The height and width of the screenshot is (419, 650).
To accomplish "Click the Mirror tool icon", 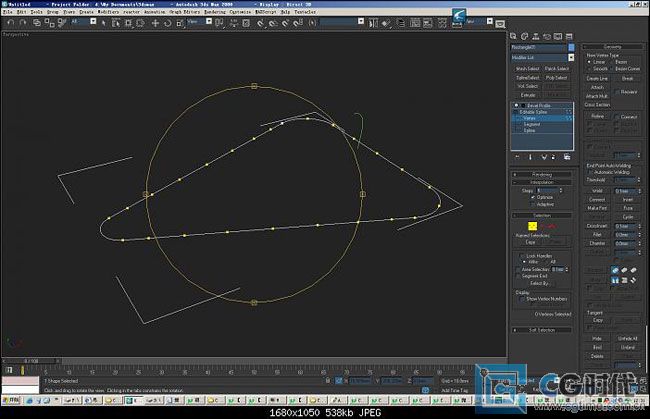I will (x=373, y=23).
